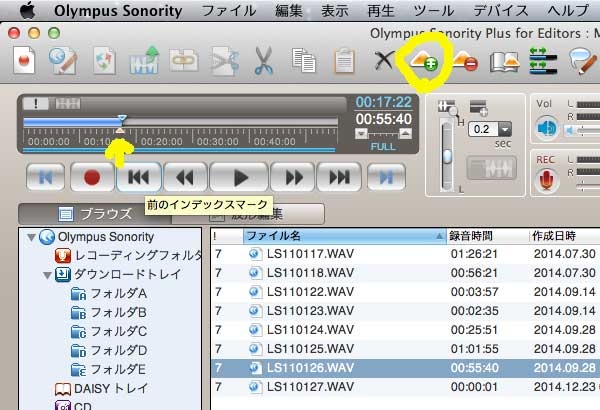Click the rewind button
This screenshot has width=600, height=410.
(x=185, y=177)
